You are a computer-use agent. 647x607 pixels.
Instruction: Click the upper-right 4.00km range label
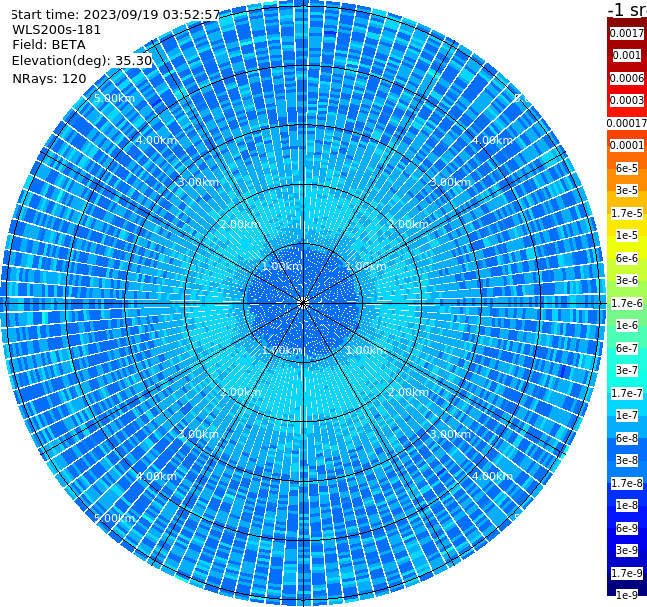pyautogui.click(x=492, y=140)
